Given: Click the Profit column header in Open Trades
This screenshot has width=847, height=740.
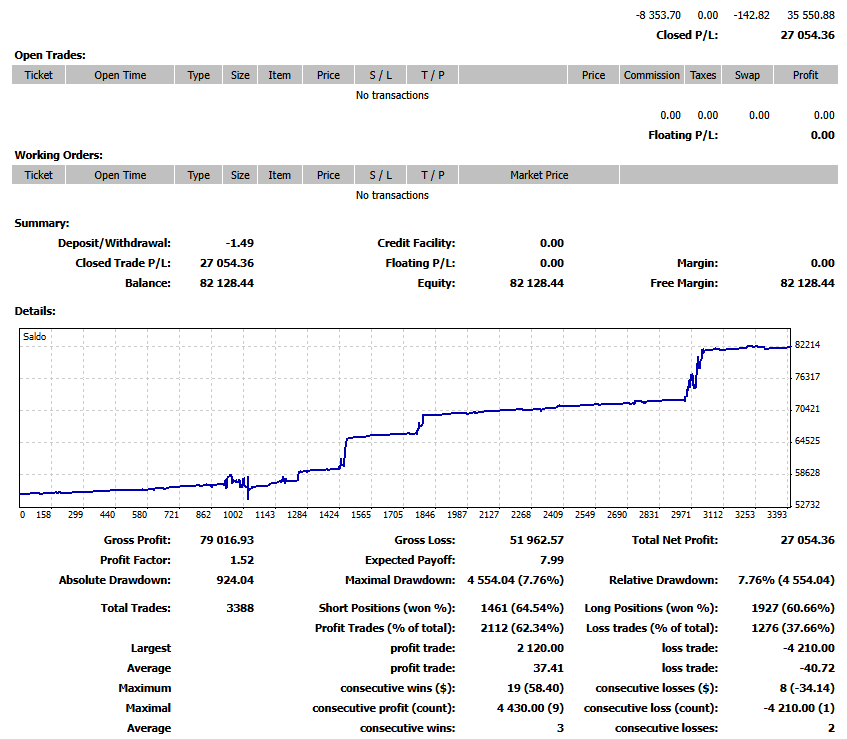Looking at the screenshot, I should 805,75.
